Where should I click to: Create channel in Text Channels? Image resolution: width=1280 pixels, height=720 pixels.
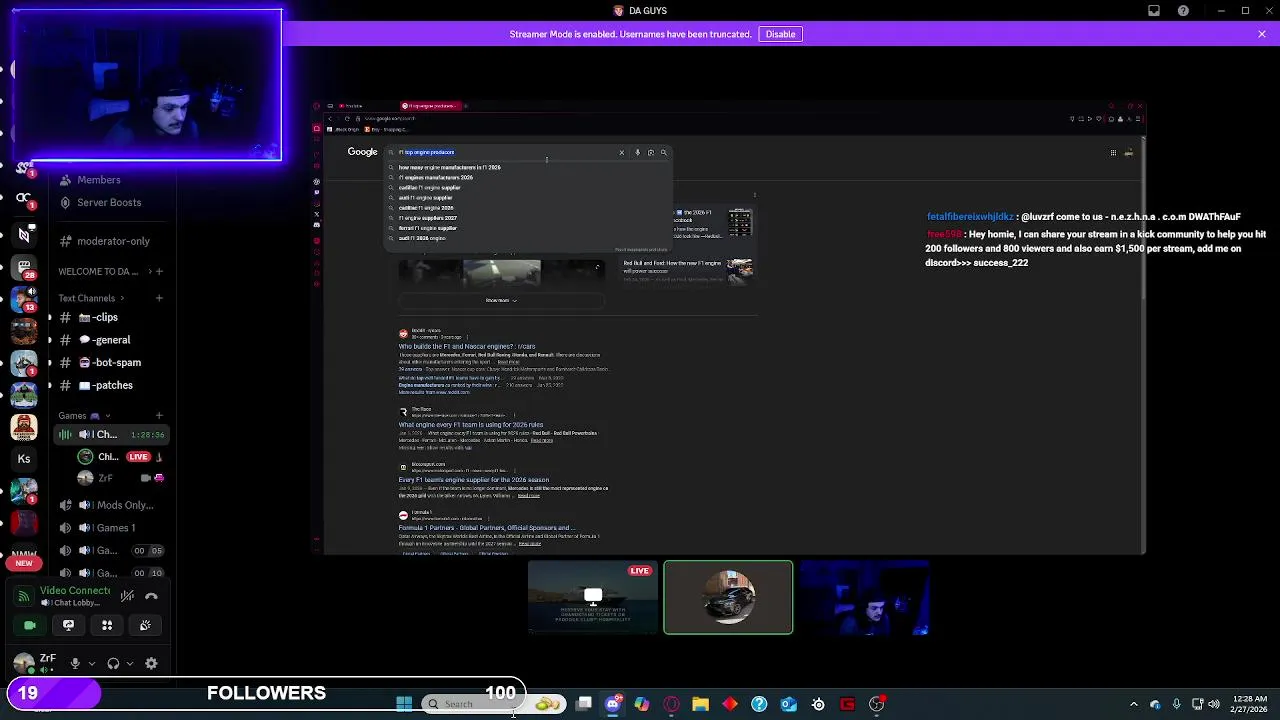point(158,298)
